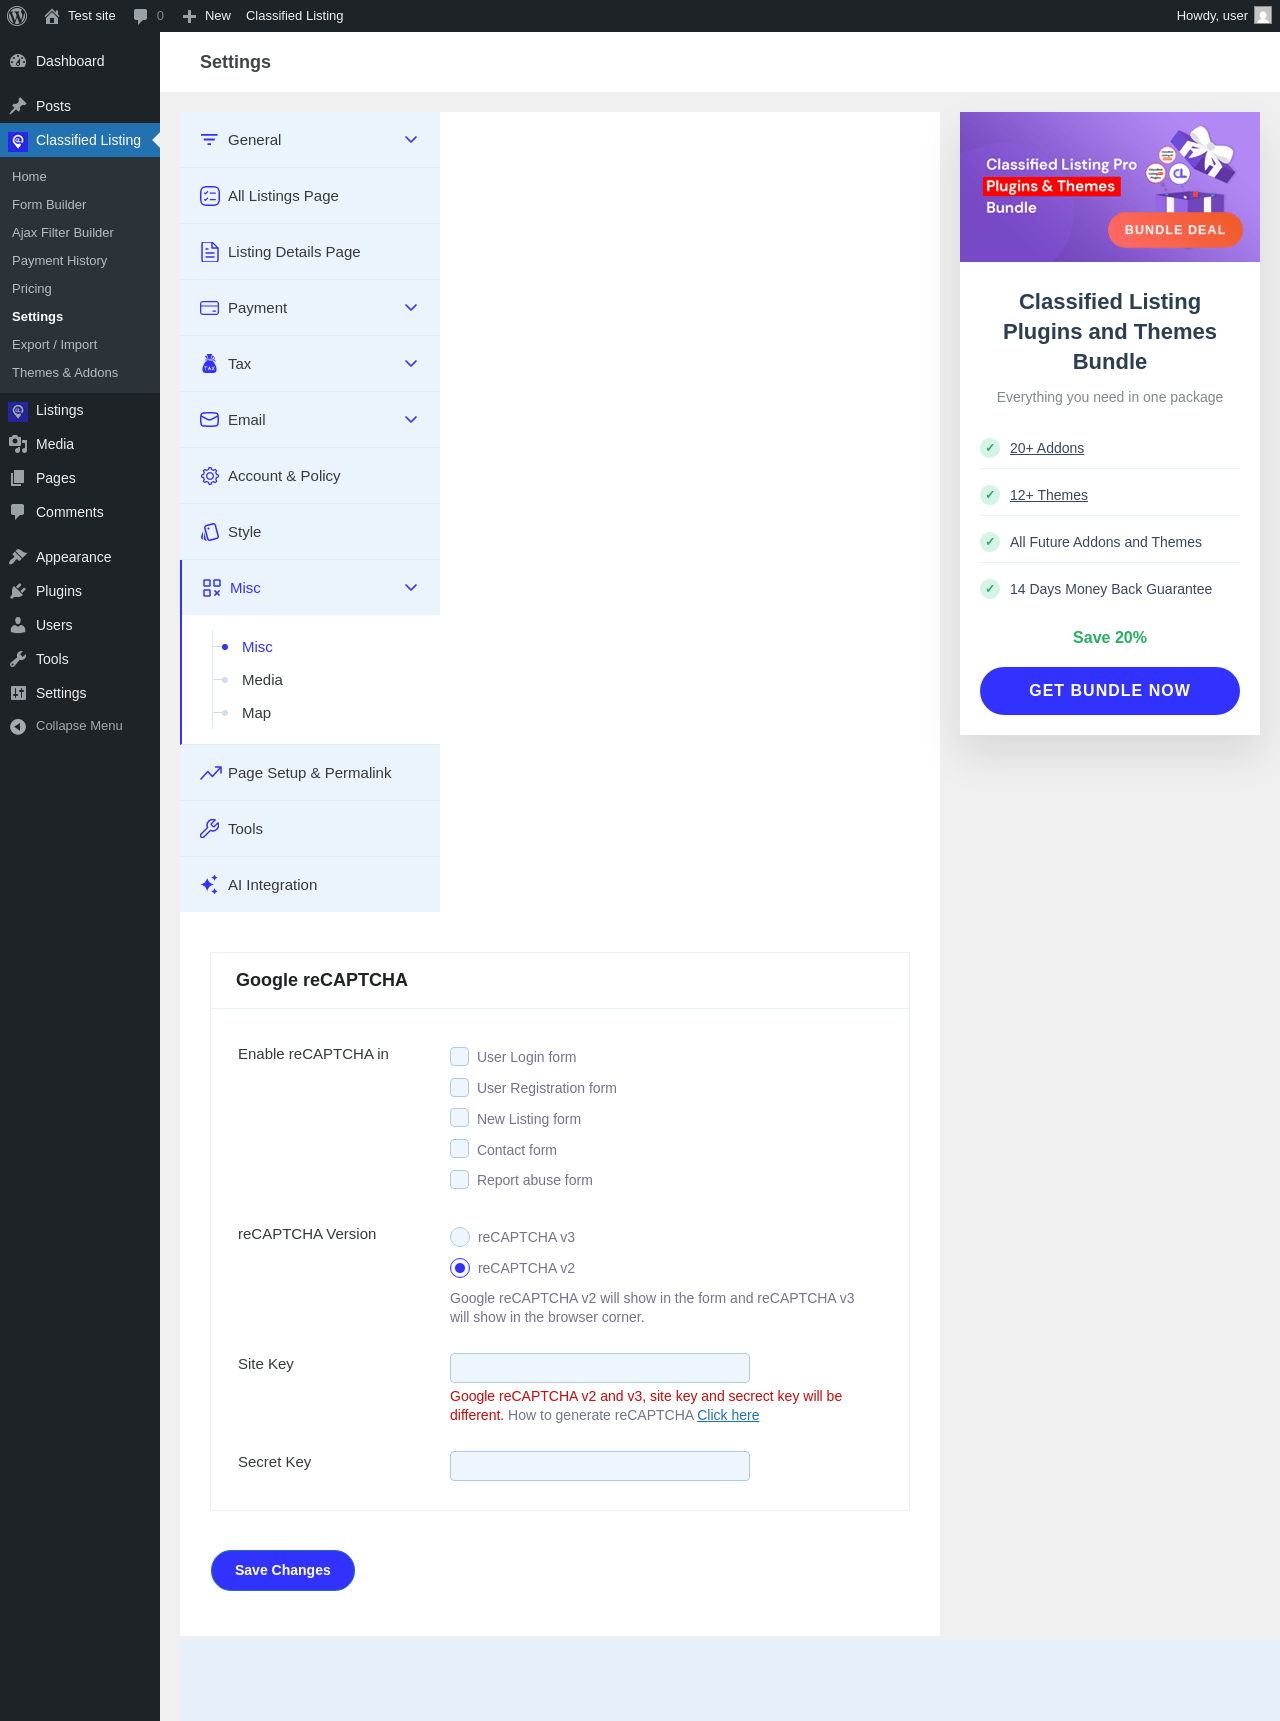Click the comments bubble icon in admin bar

[141, 16]
